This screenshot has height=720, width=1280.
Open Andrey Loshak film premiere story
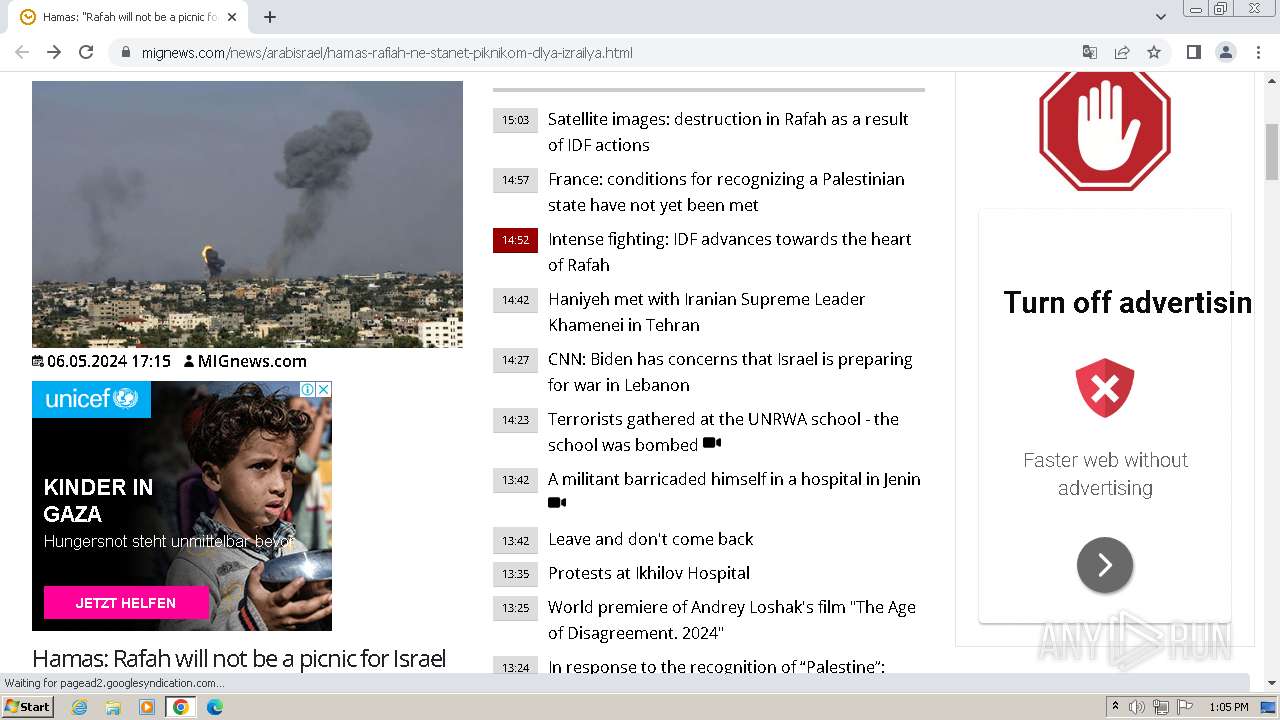coord(732,620)
